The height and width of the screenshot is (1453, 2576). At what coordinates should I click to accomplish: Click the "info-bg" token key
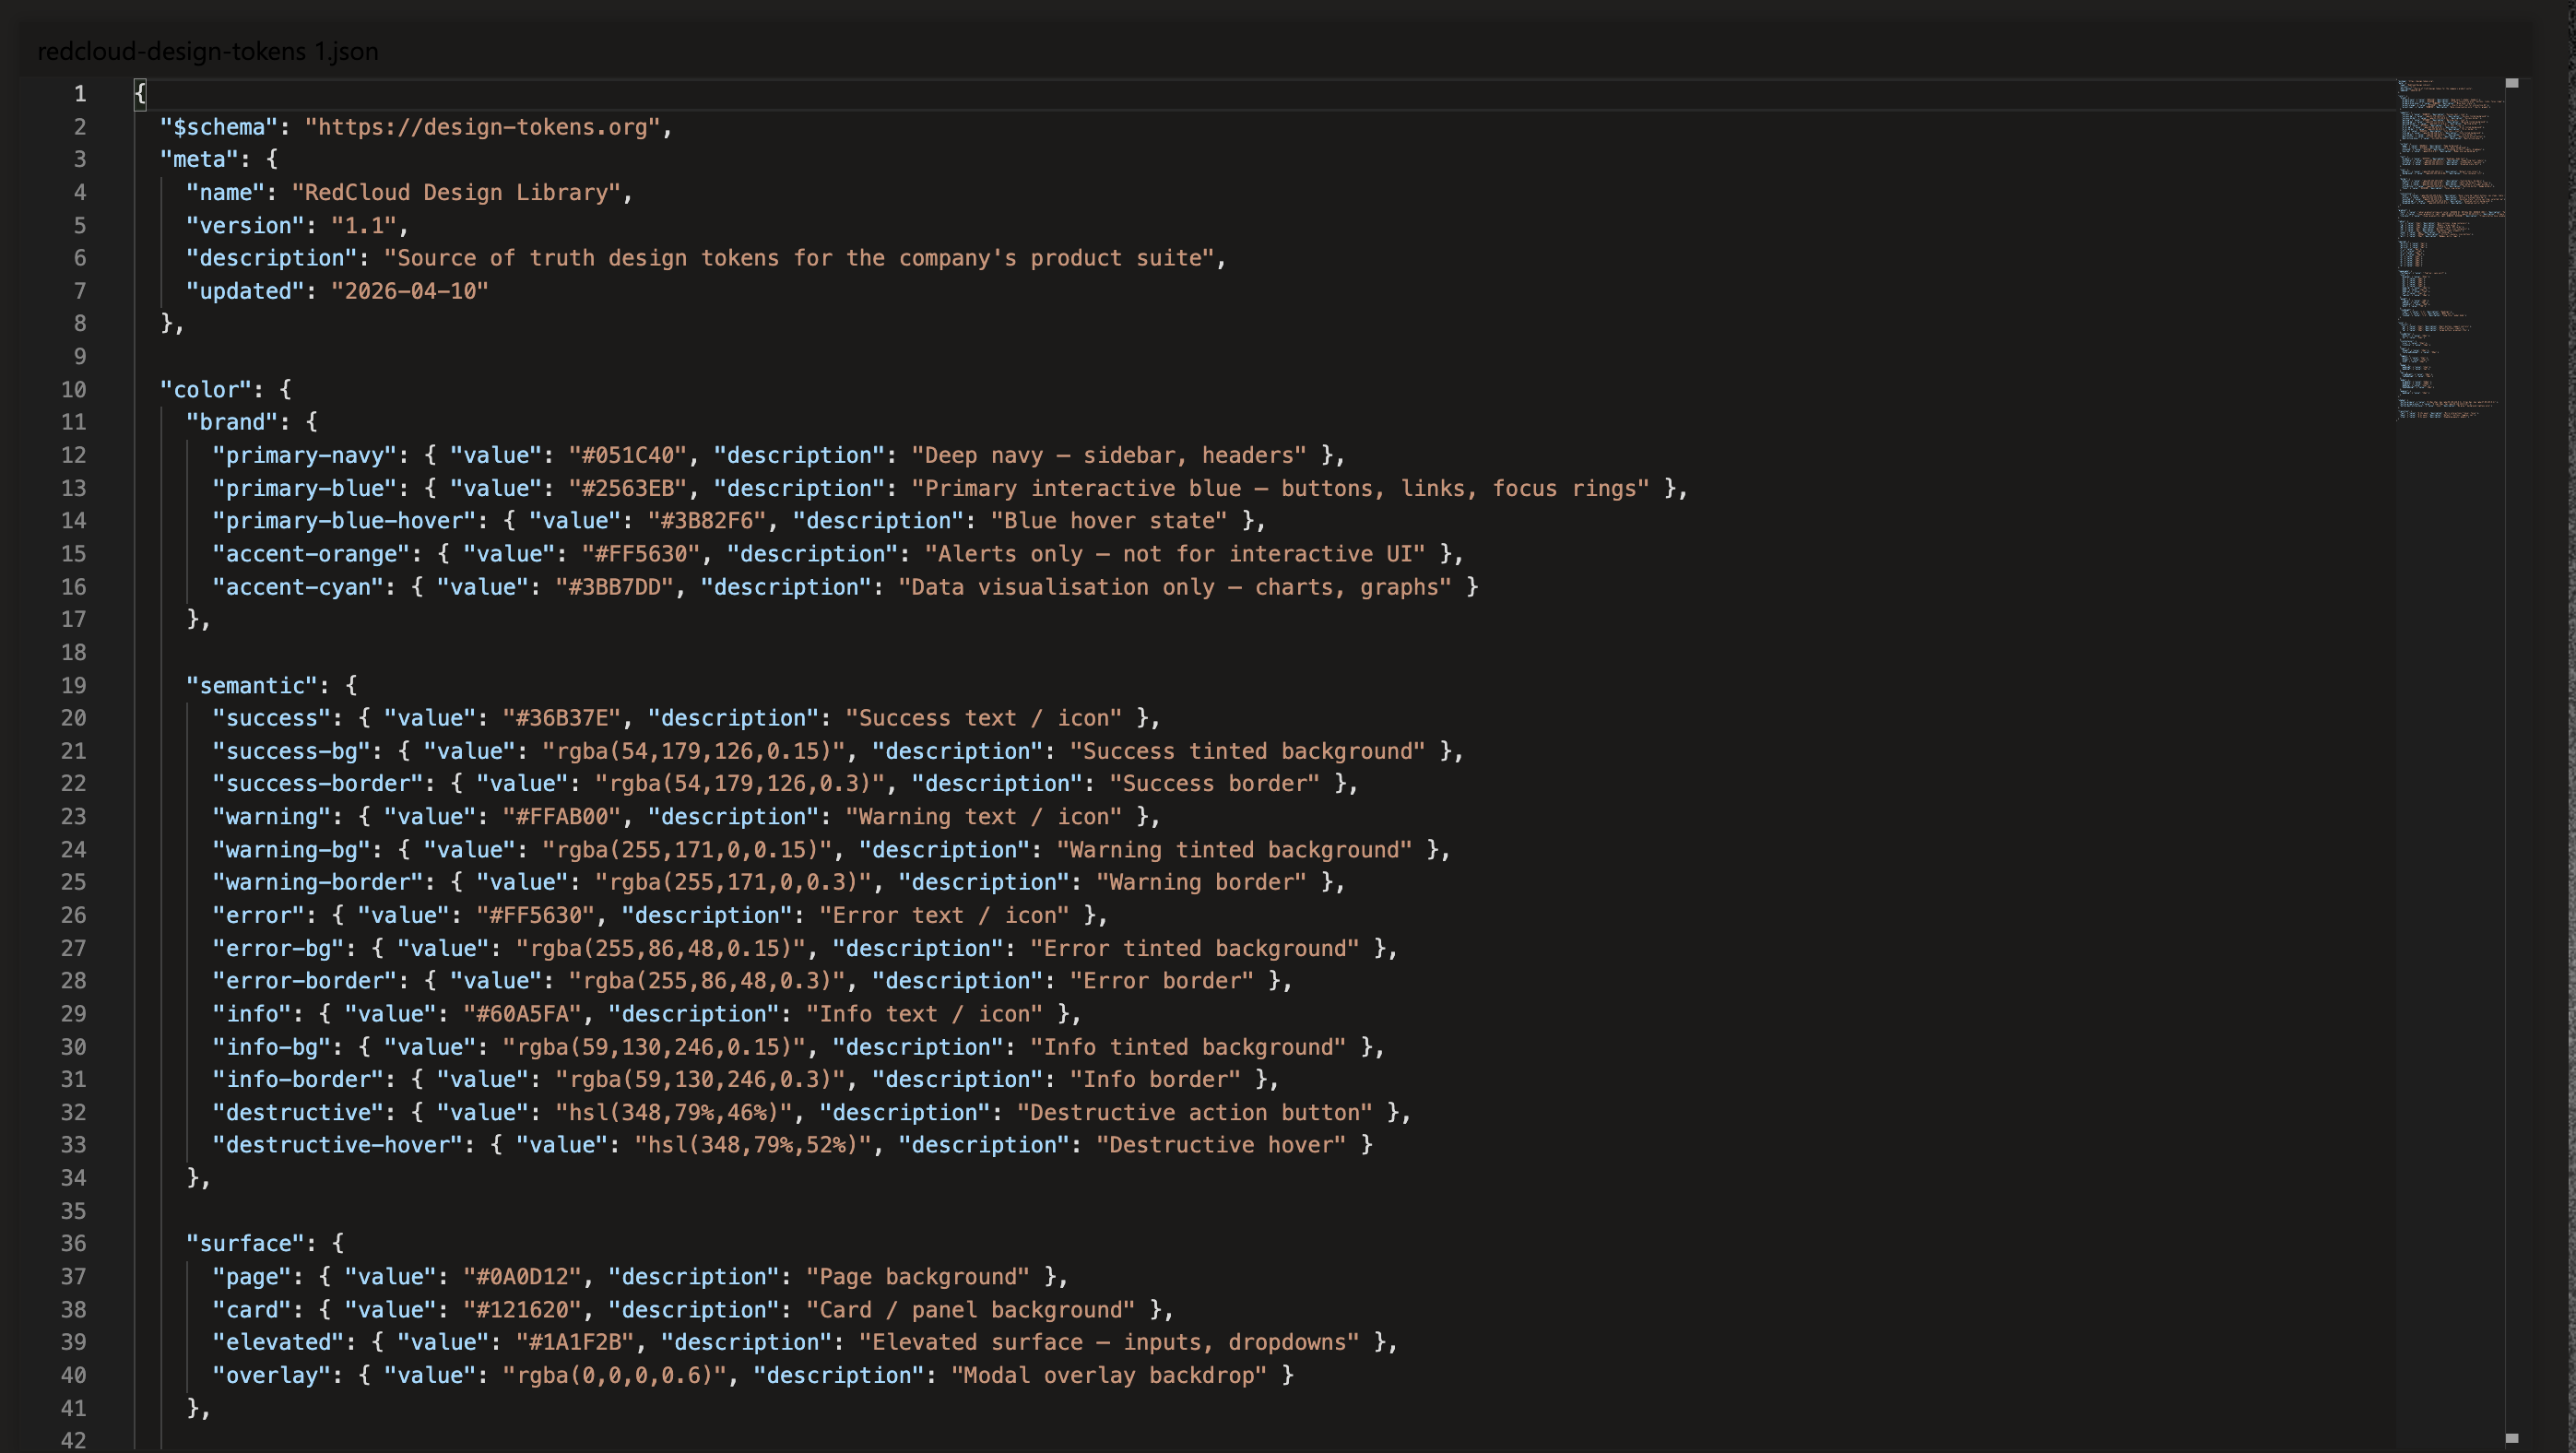pos(271,1047)
